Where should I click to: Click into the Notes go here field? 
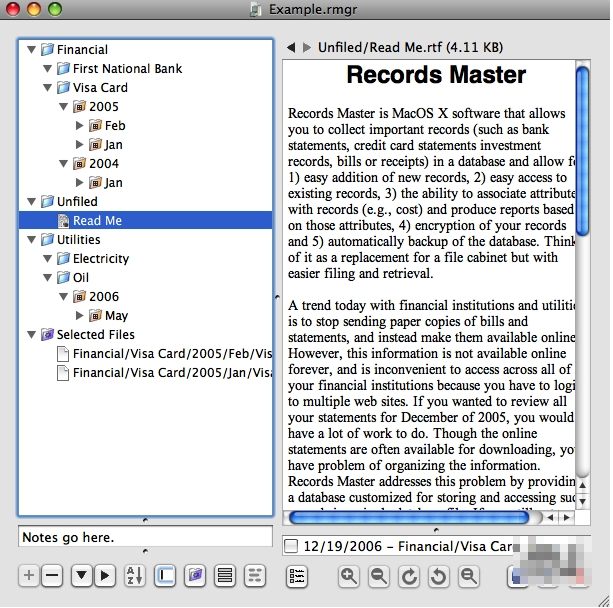pos(145,537)
